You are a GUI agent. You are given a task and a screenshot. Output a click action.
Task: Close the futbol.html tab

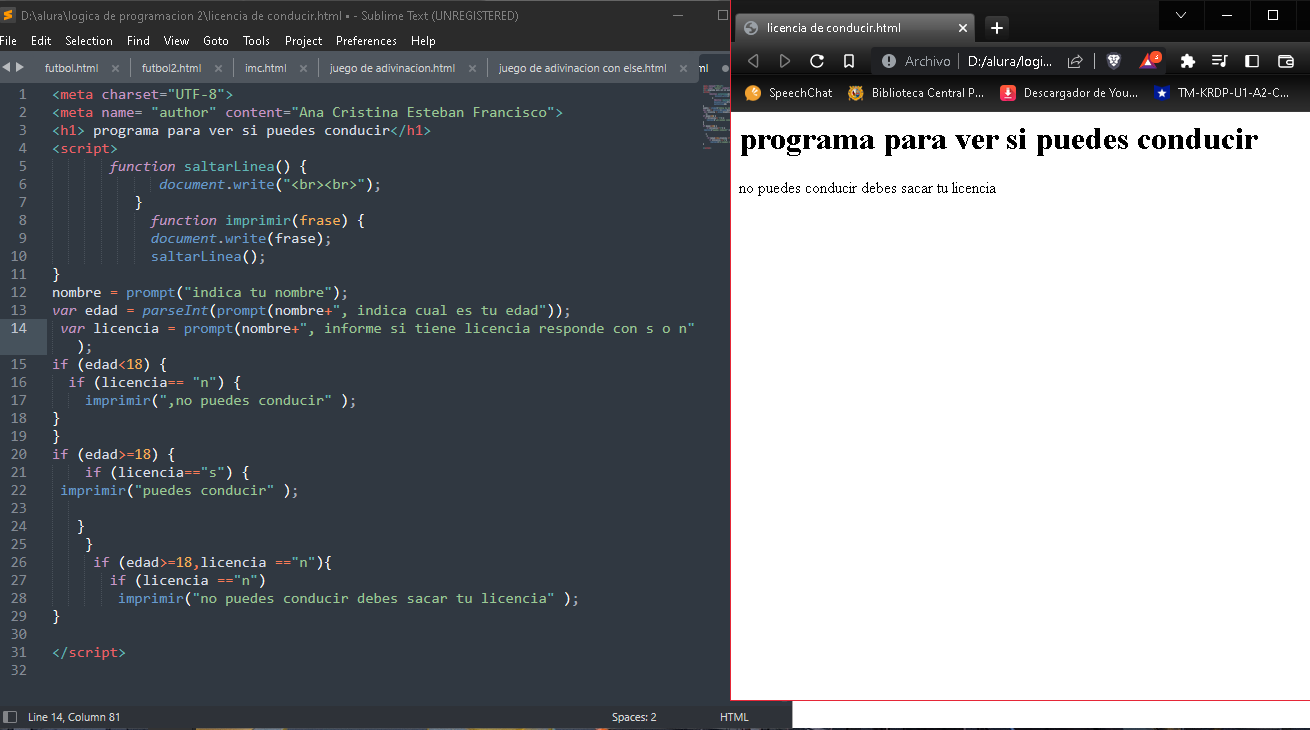pos(115,69)
